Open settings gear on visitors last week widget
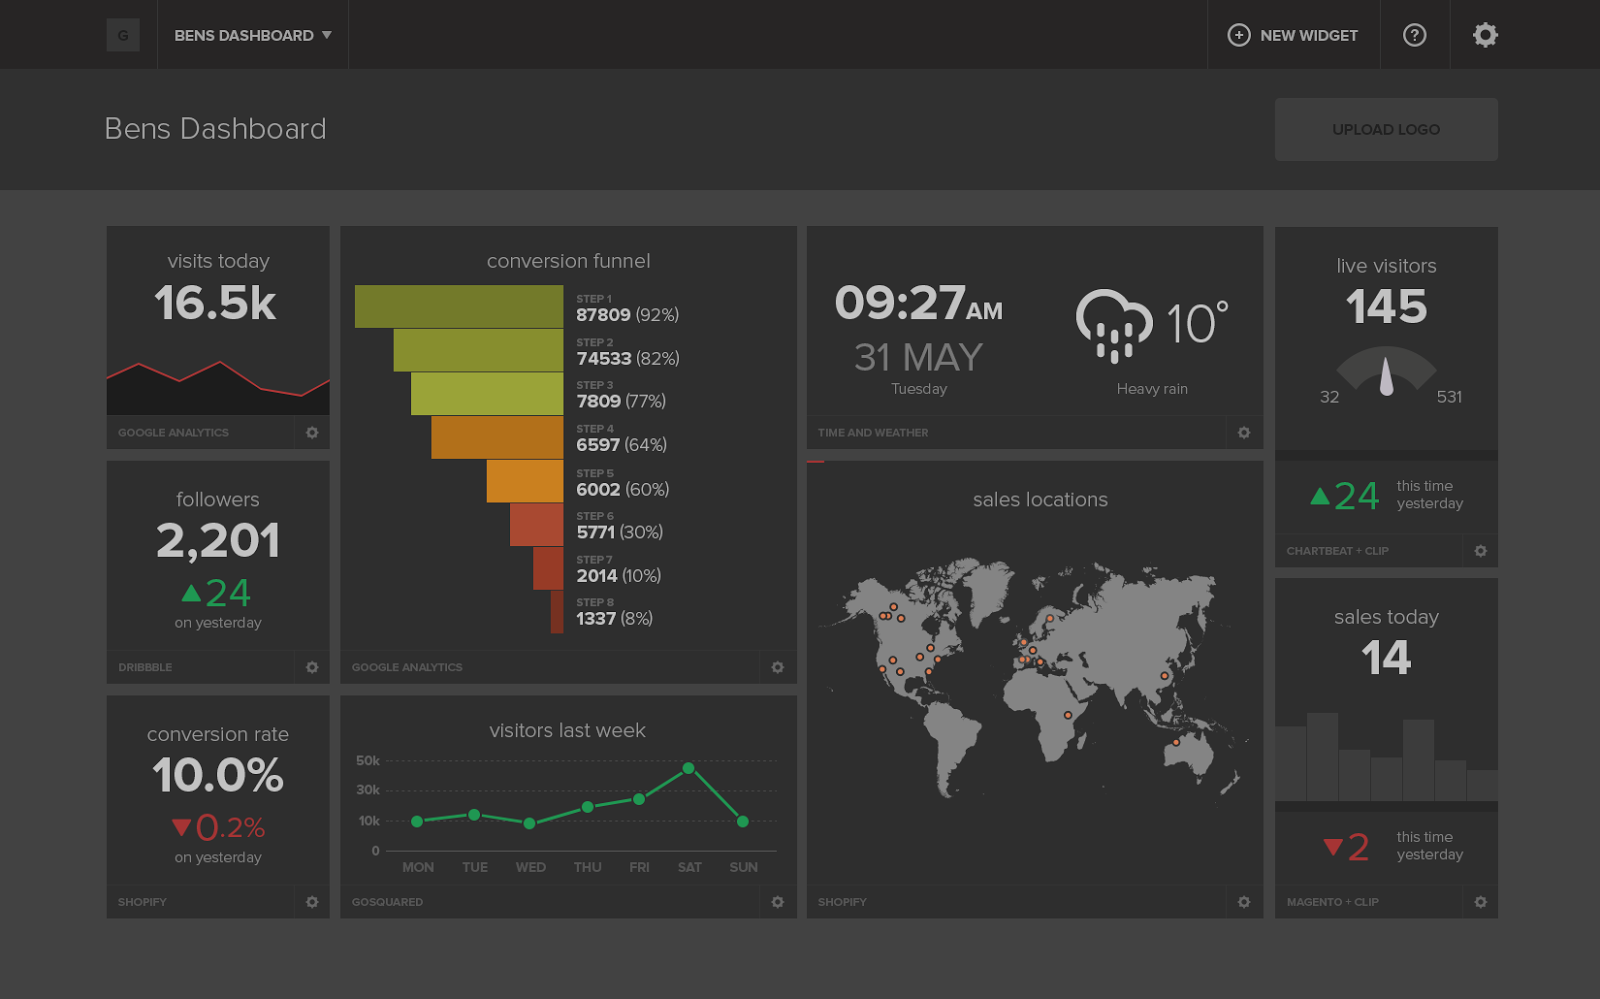1600x999 pixels. coord(777,902)
